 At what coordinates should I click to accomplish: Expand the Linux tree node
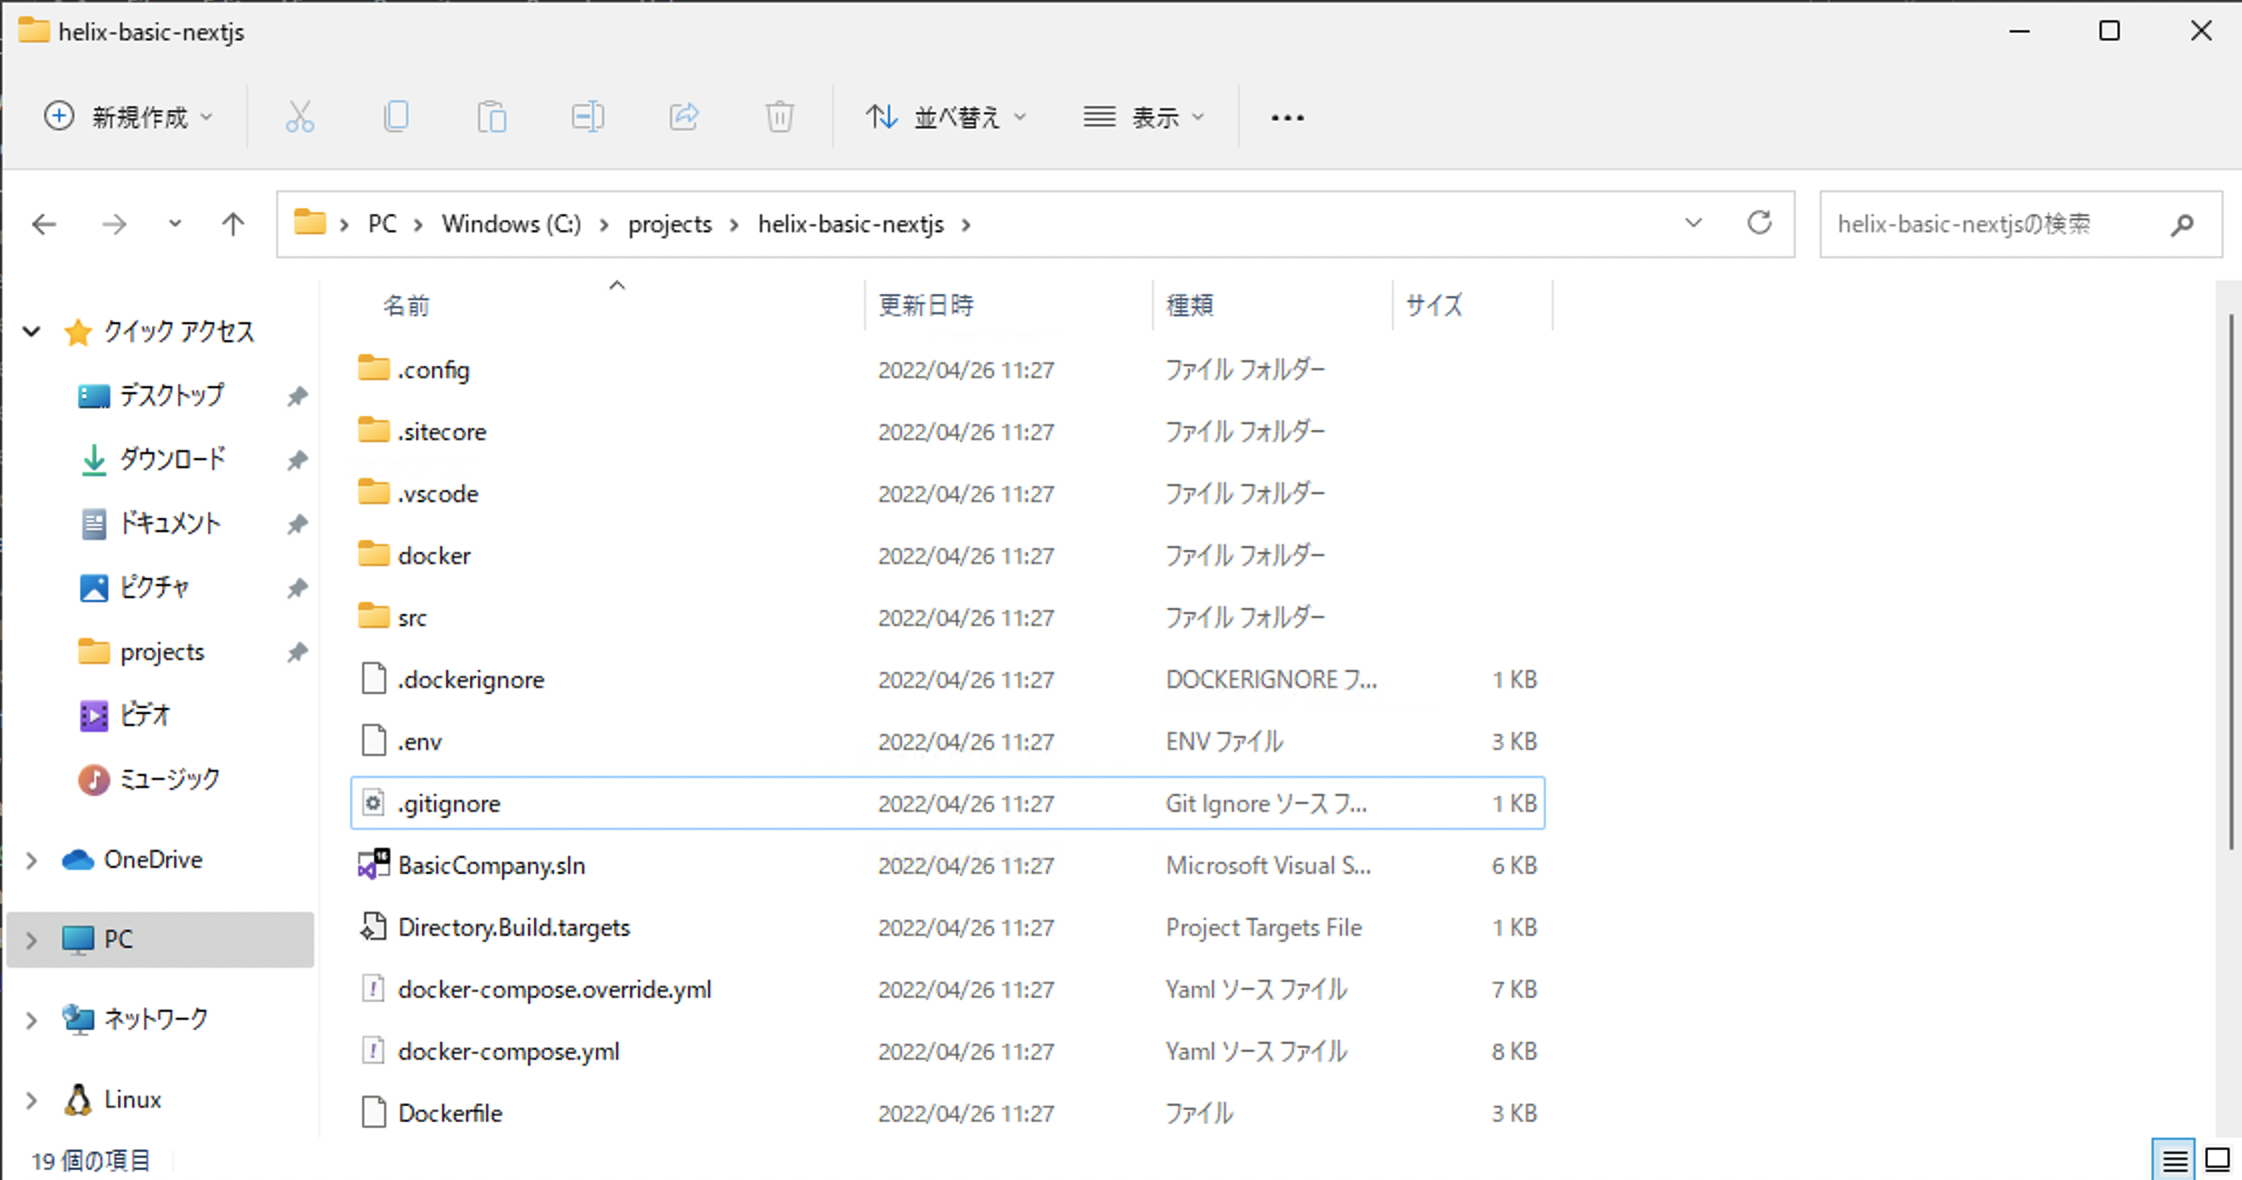tap(31, 1100)
